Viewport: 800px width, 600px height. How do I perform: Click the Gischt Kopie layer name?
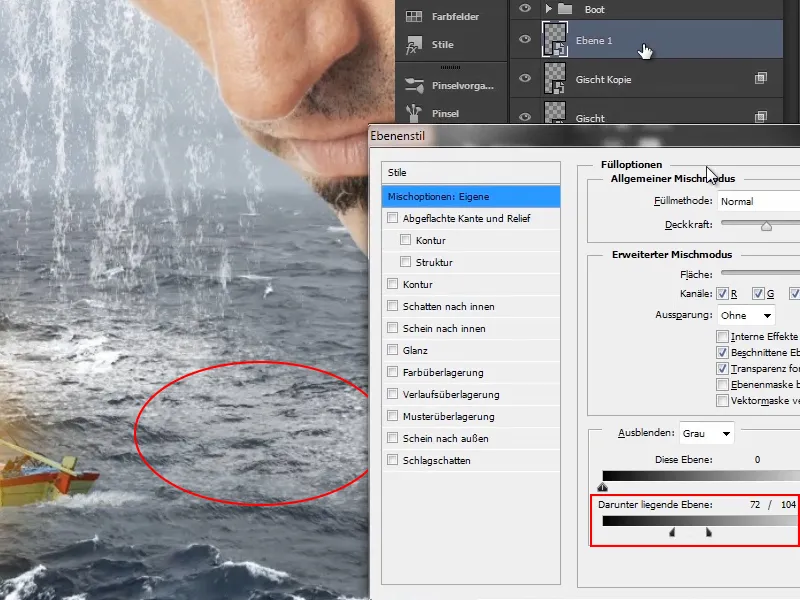pyautogui.click(x=603, y=80)
